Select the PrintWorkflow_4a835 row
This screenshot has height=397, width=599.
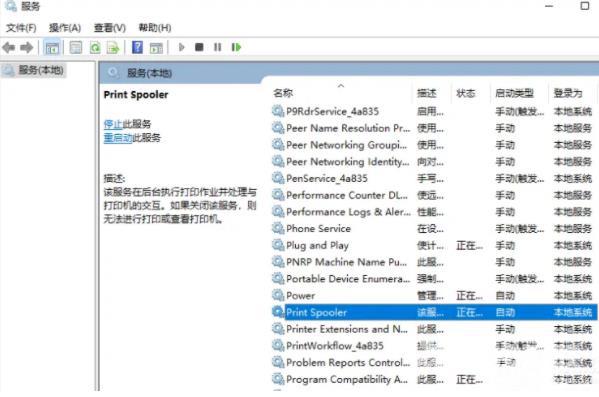pos(434,346)
